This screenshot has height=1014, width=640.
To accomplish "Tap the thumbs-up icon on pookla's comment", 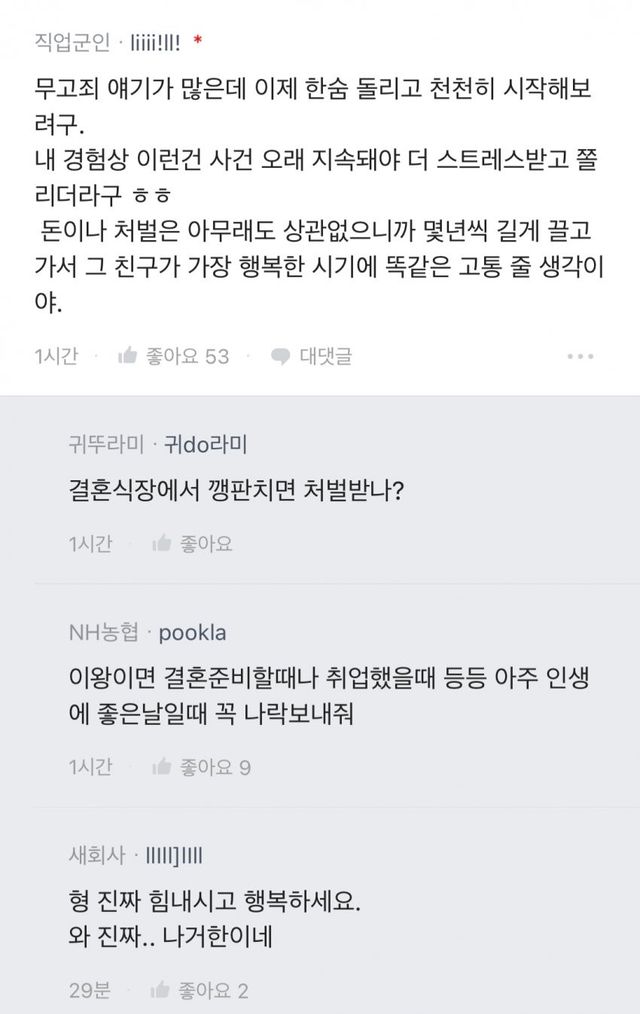I will [161, 767].
